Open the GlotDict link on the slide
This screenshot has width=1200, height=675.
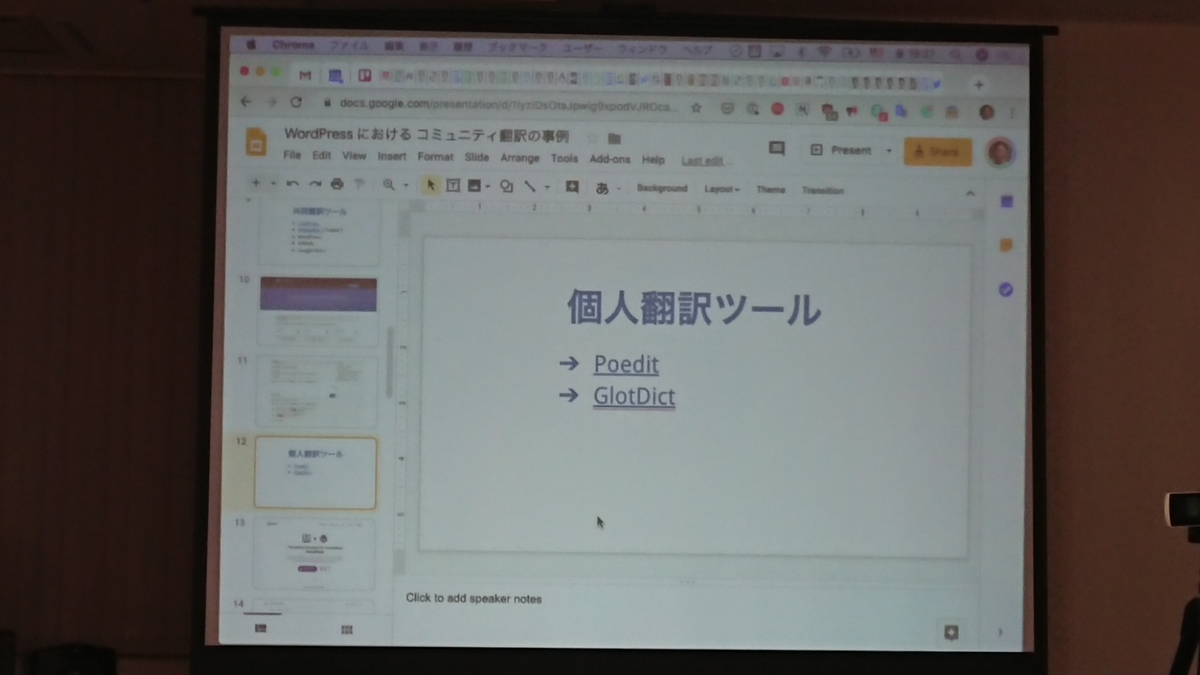point(634,396)
